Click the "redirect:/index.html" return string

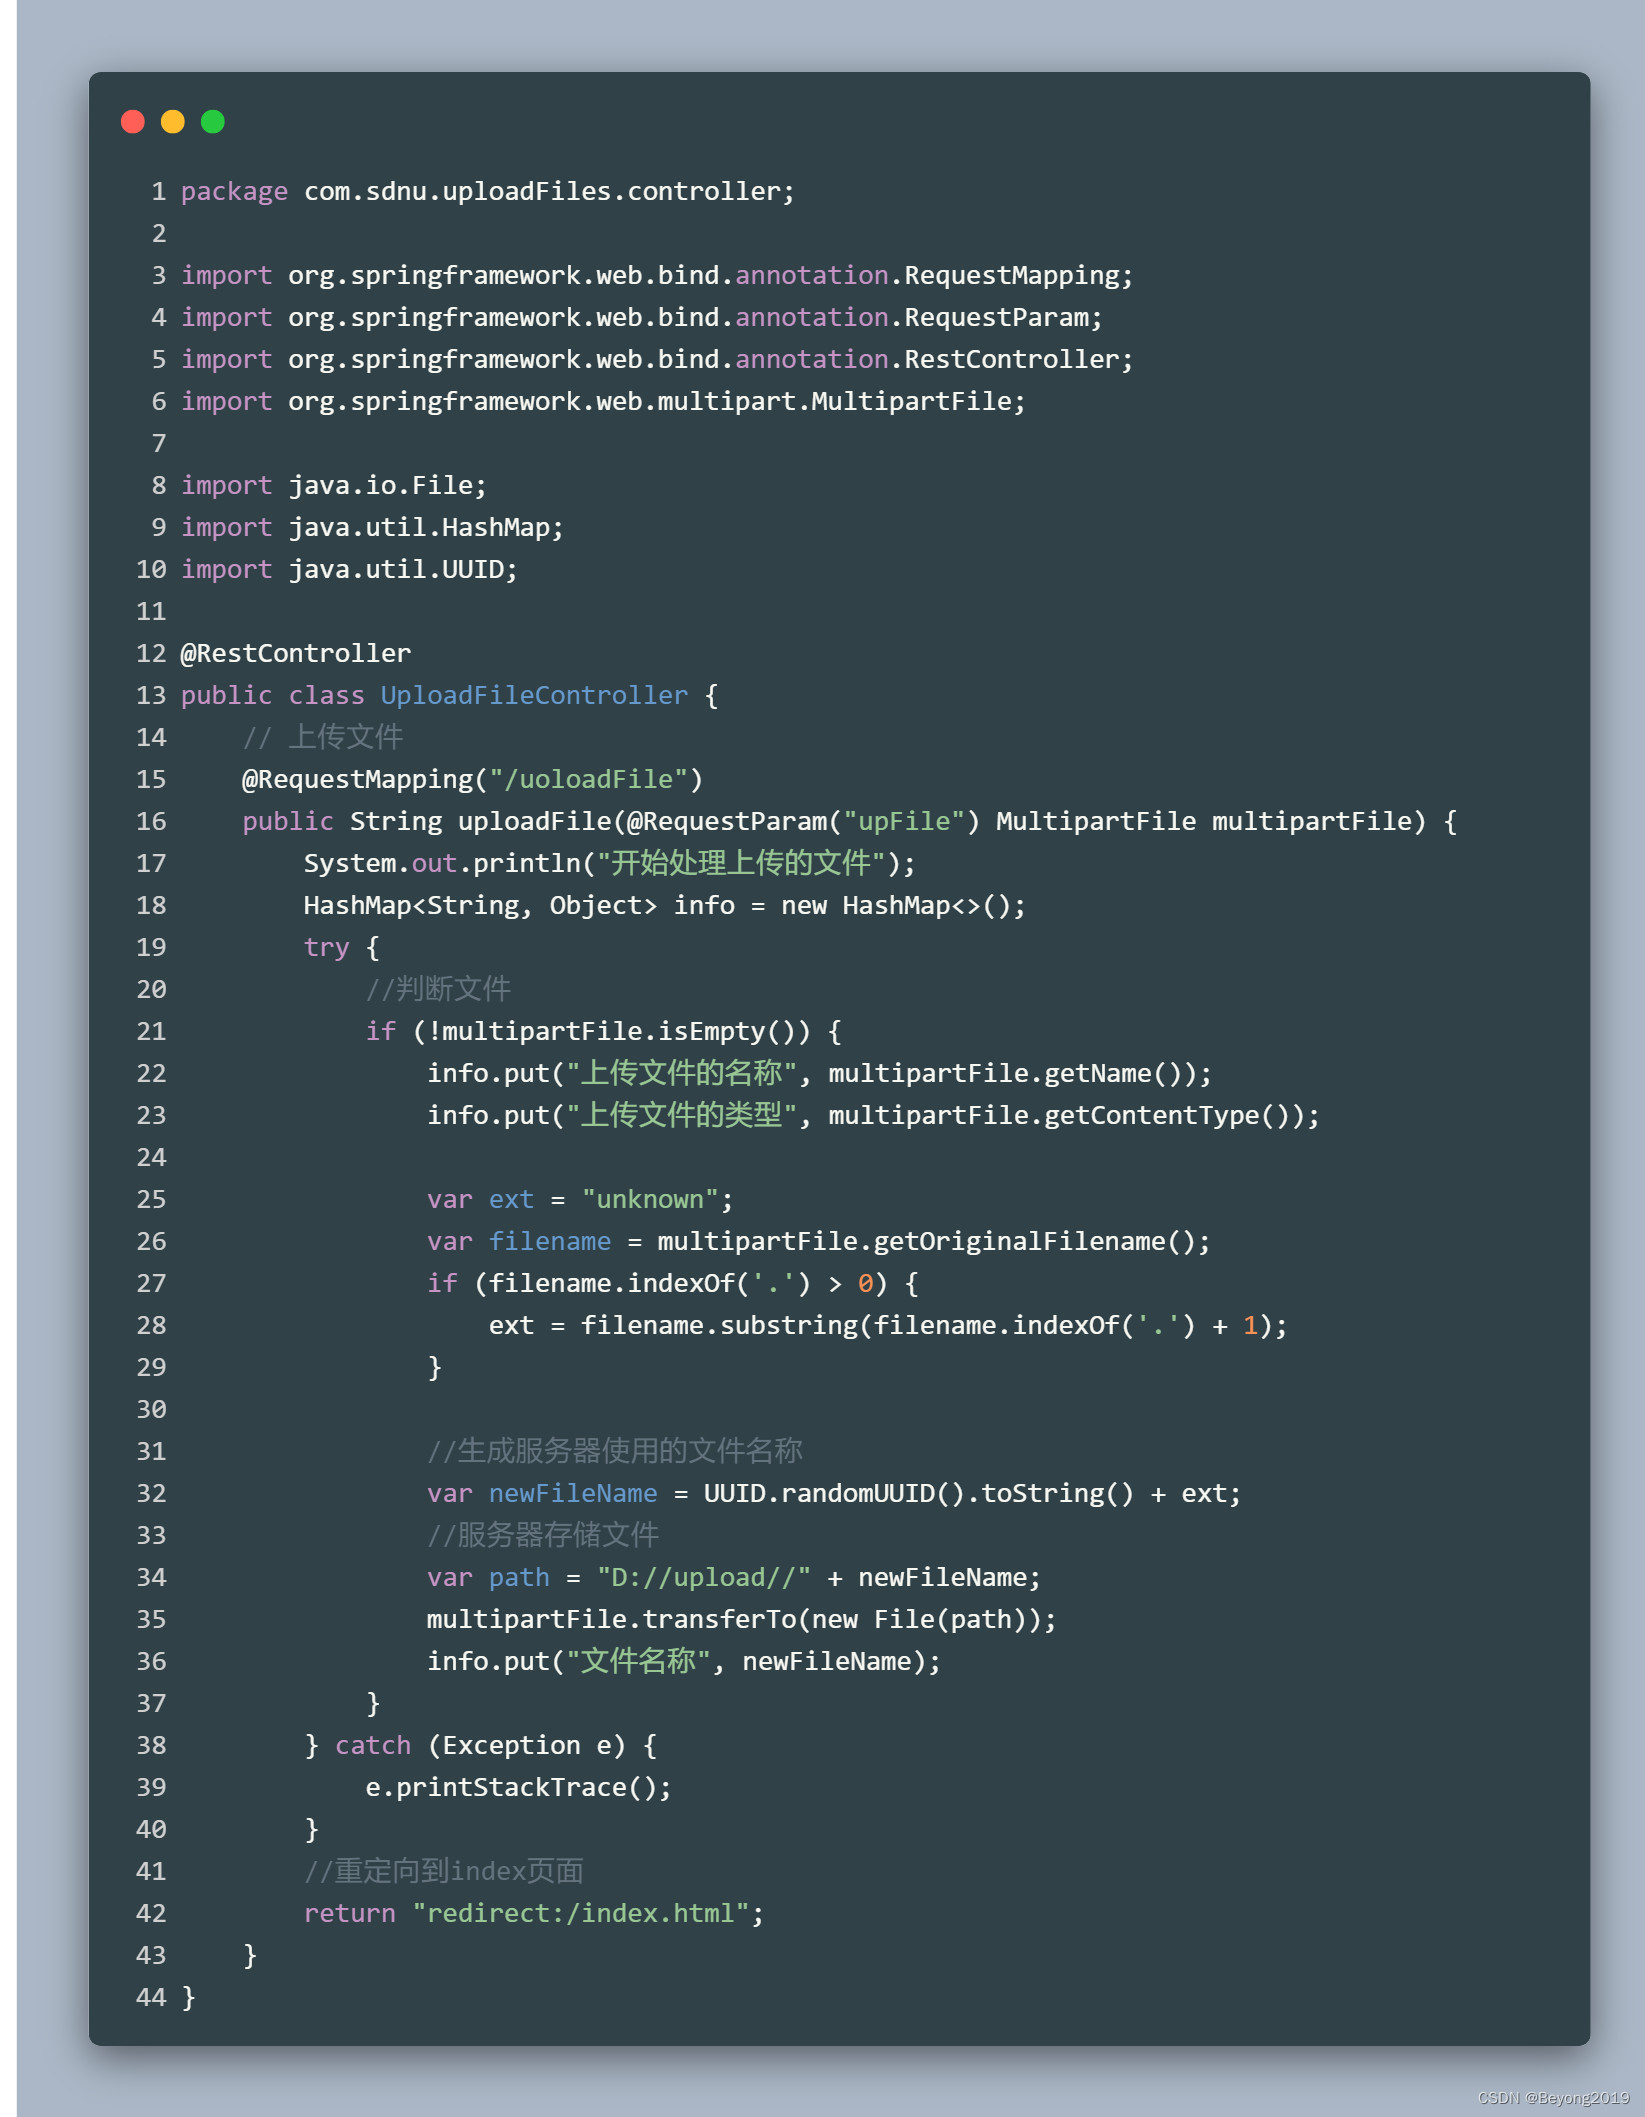581,1913
